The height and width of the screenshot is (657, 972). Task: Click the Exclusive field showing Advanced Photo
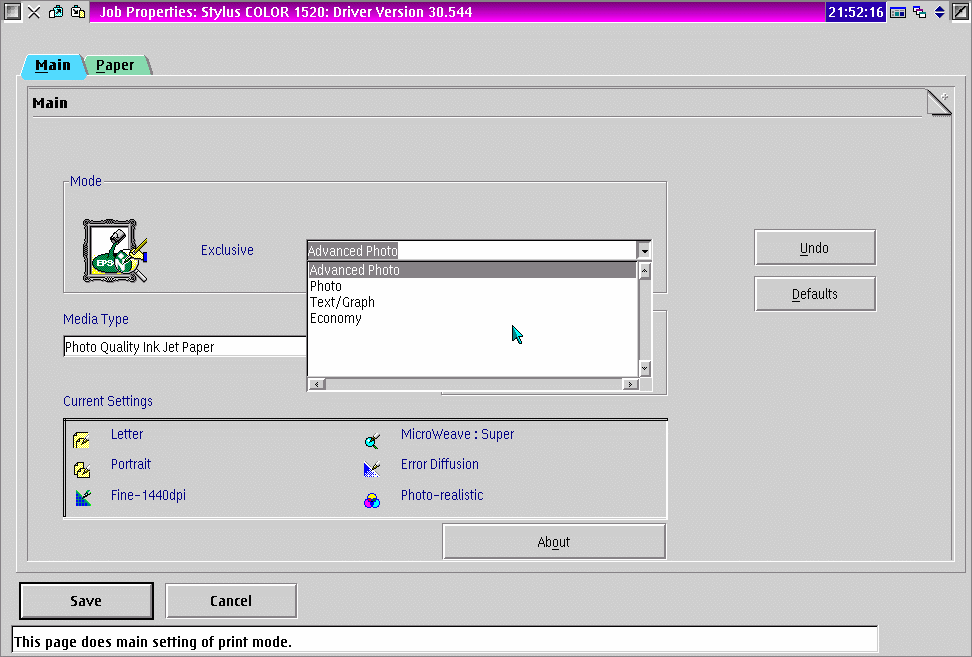tap(471, 250)
